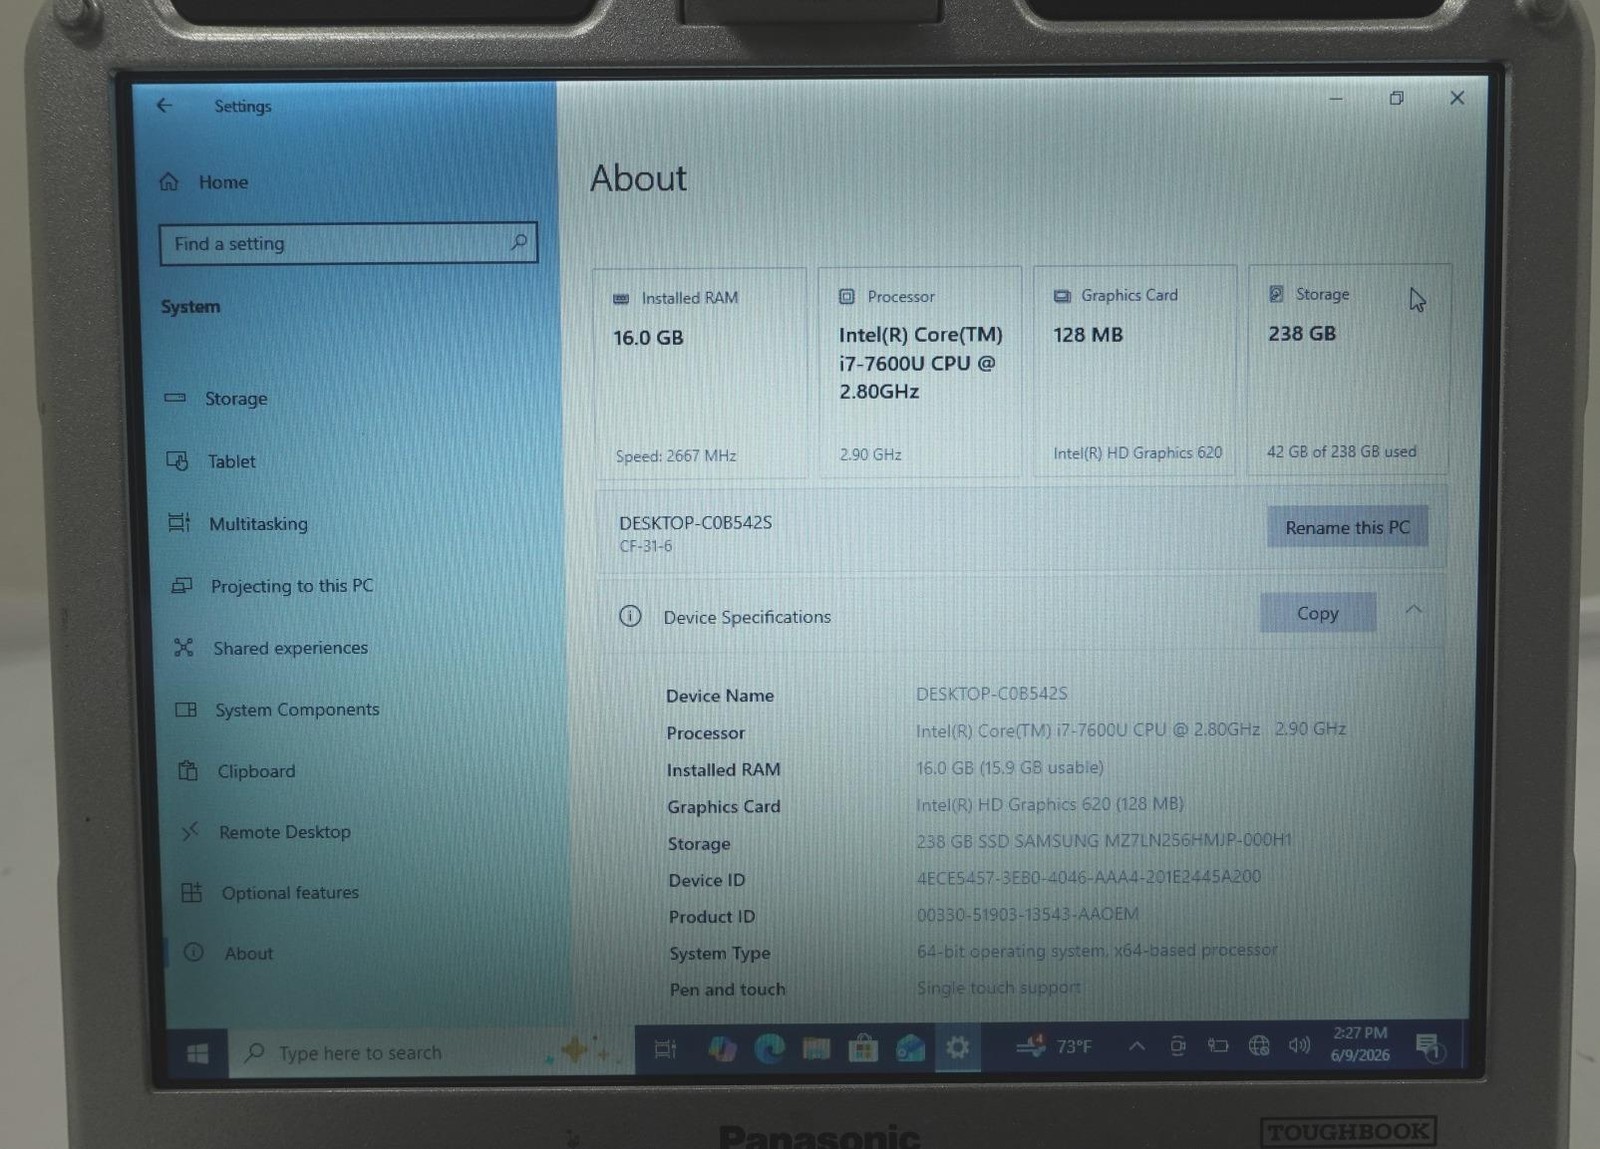This screenshot has height=1149, width=1600.
Task: Show hidden system tray icons
Action: coord(1136,1046)
